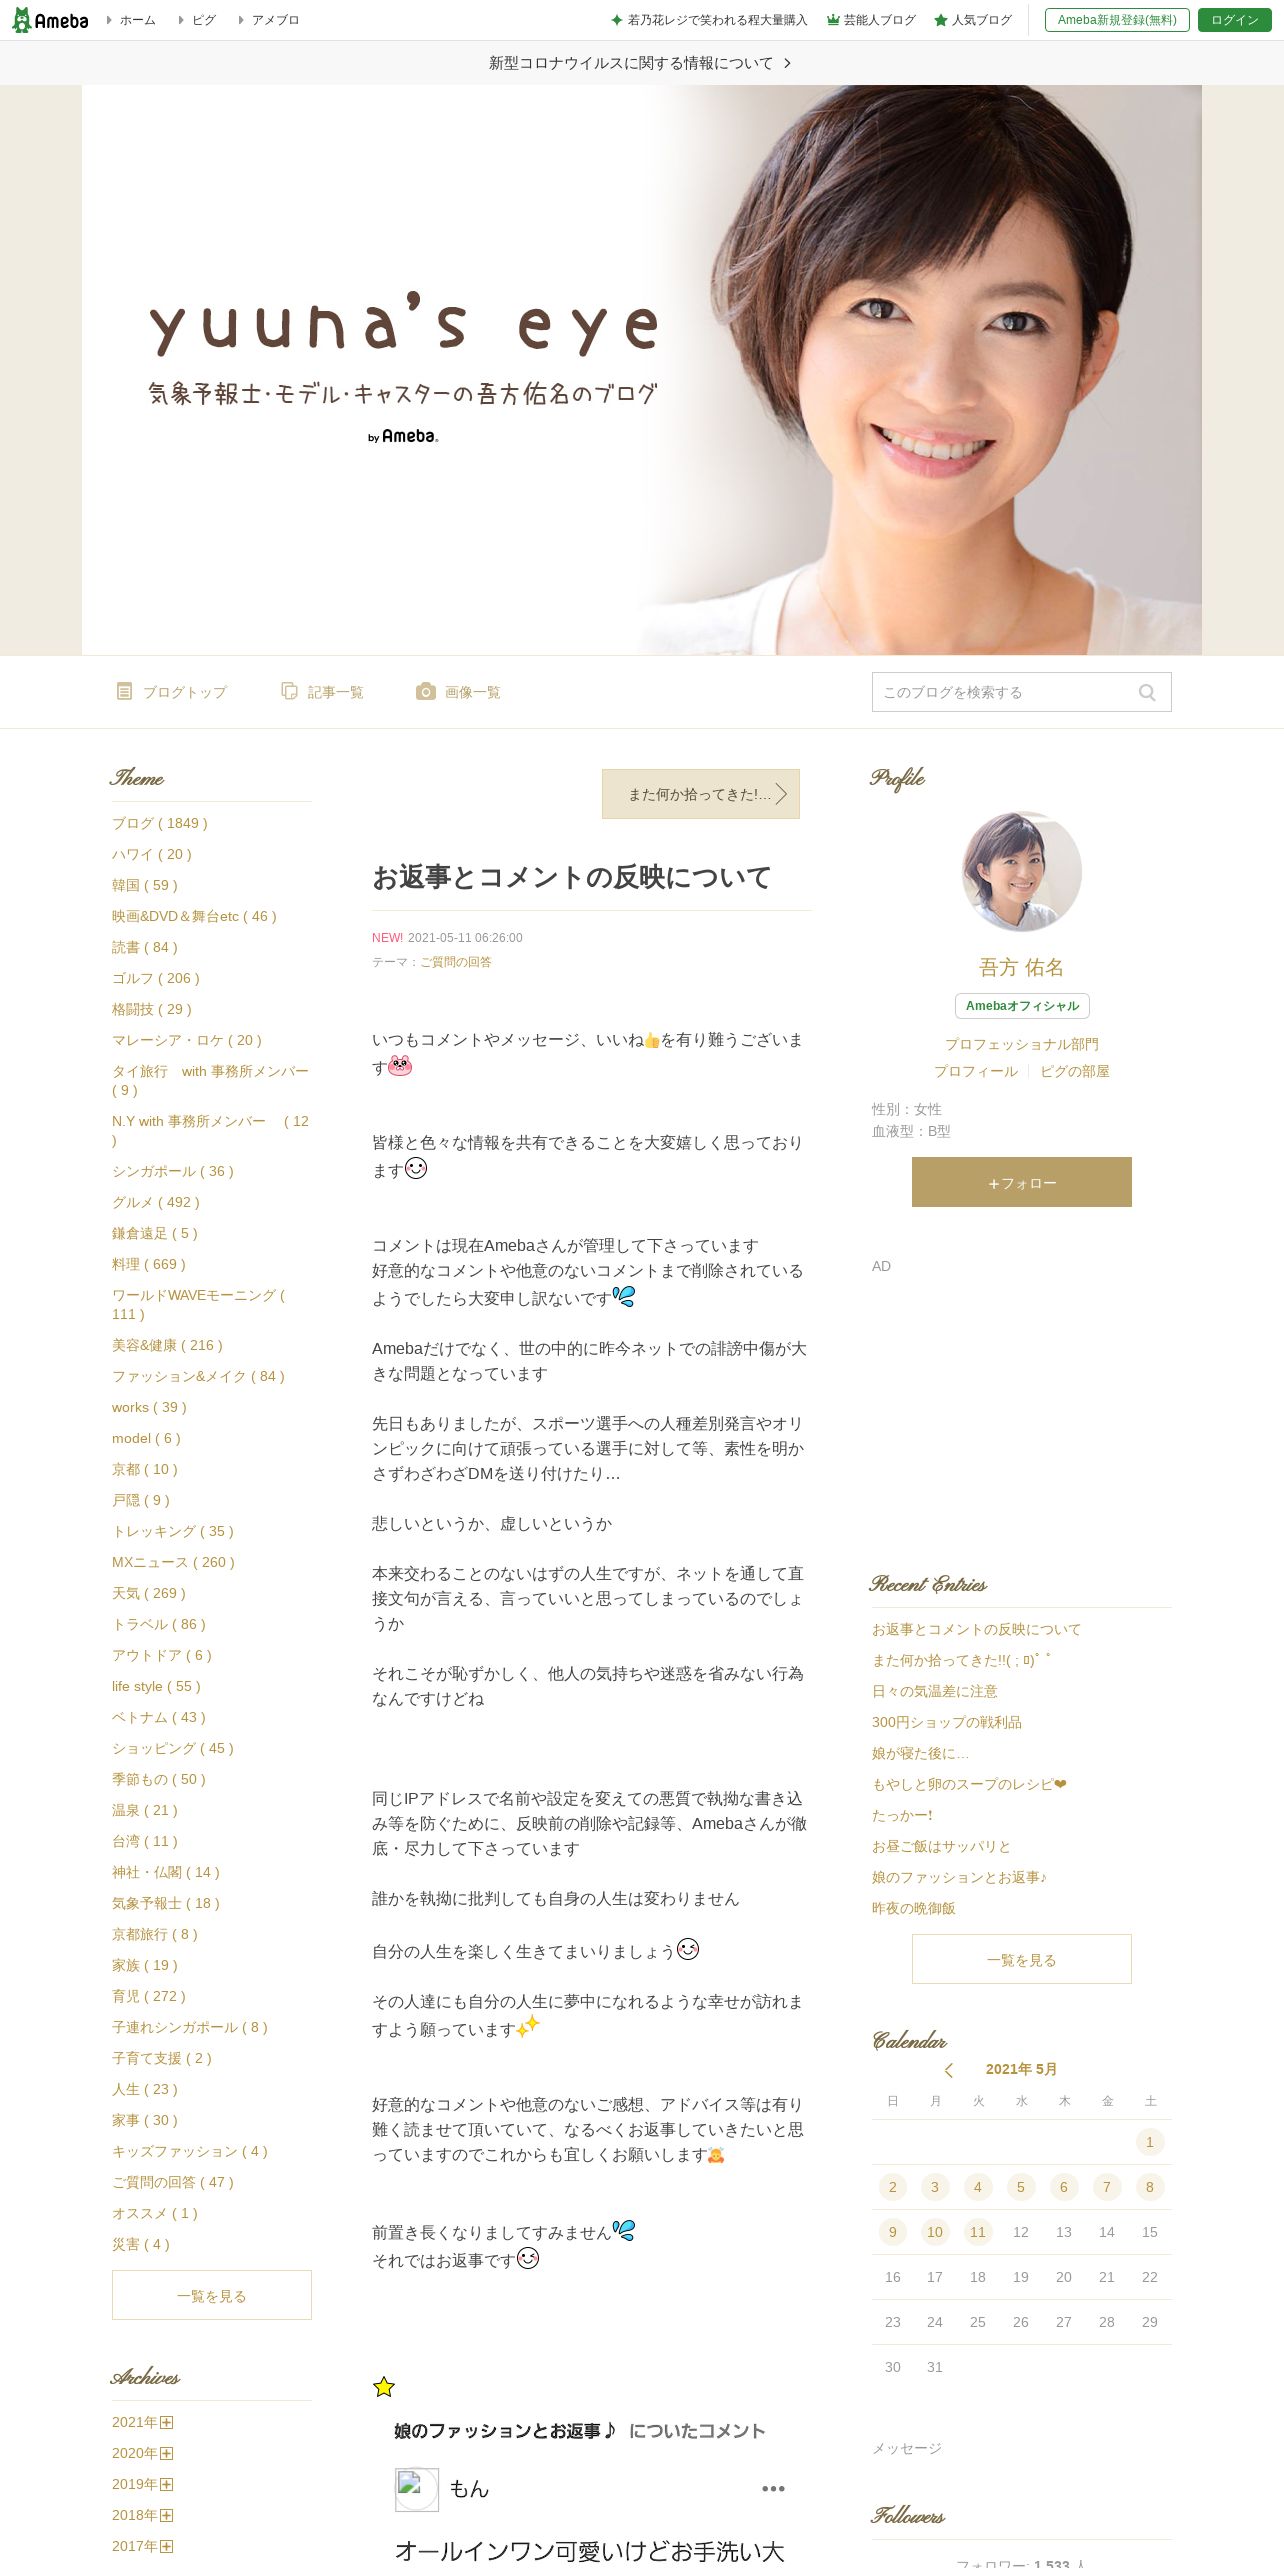1284x2568 pixels.
Task: Open recent entry もやしと卵のスープのレシピ
Action: click(x=969, y=1784)
